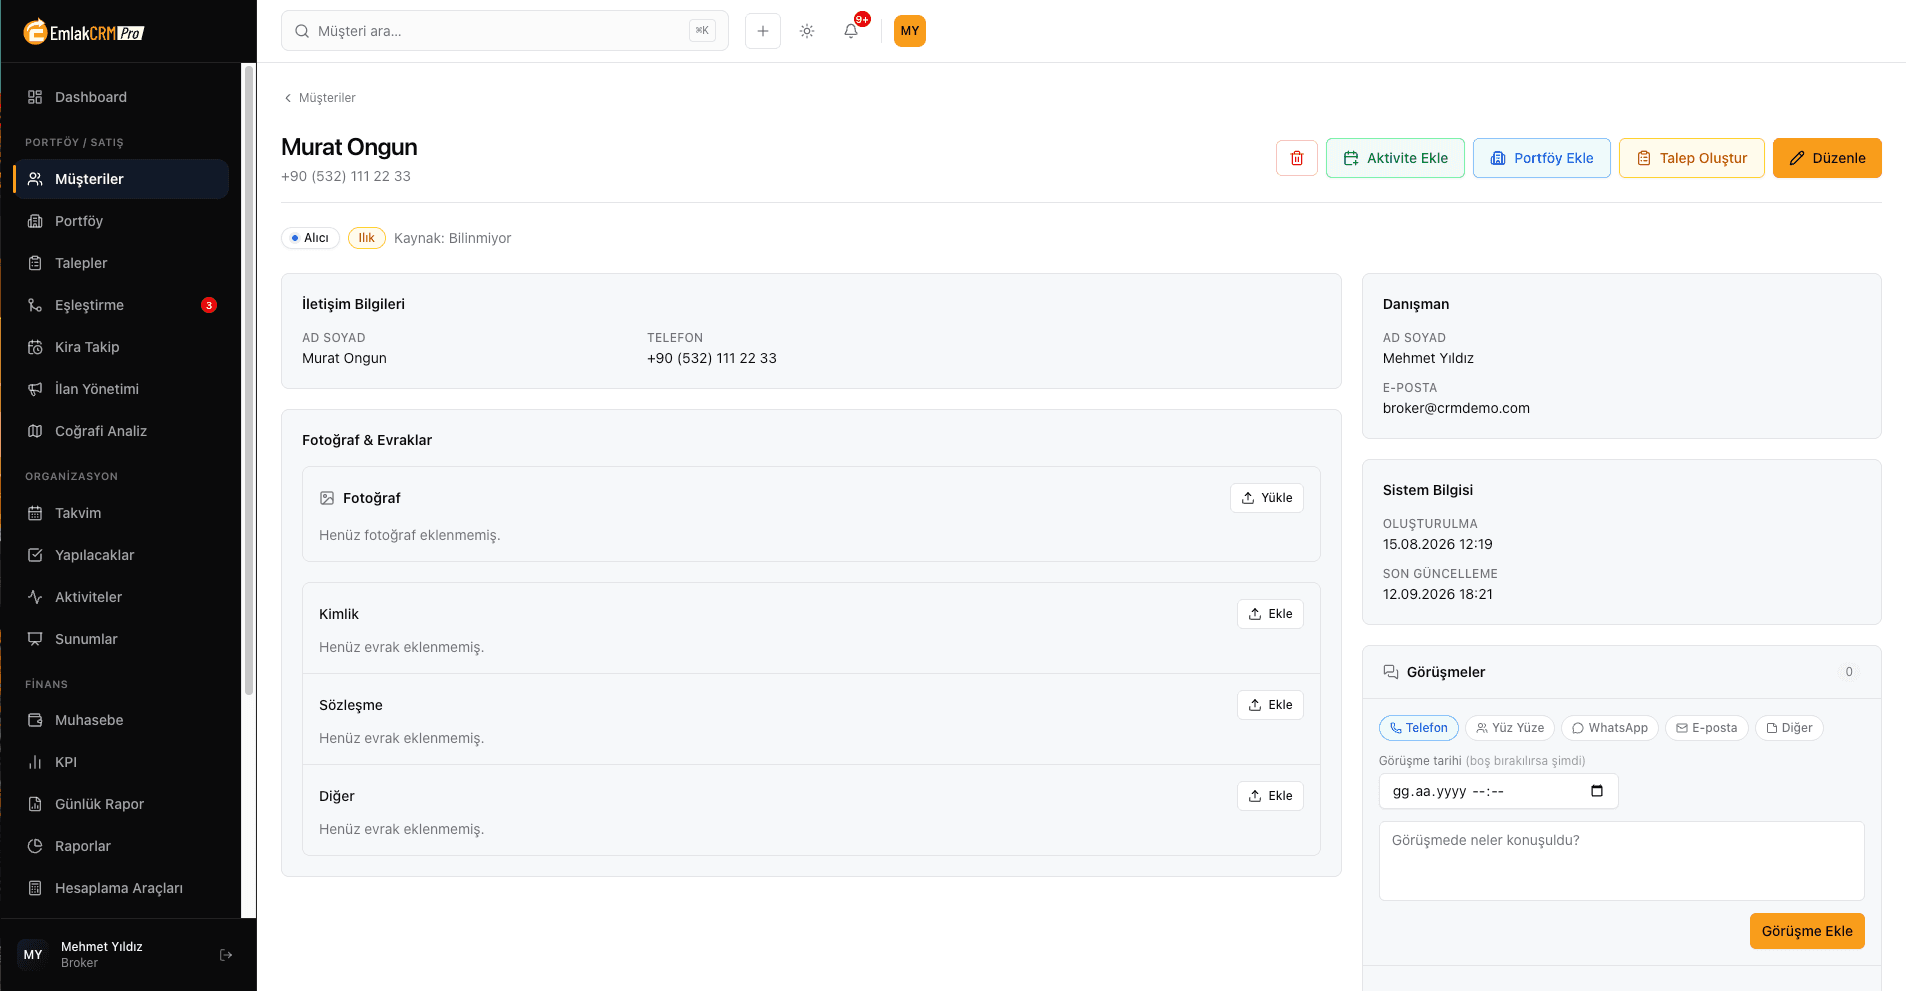Open Eşleştirme with 3 badge
The width and height of the screenshot is (1906, 991).
(x=121, y=305)
